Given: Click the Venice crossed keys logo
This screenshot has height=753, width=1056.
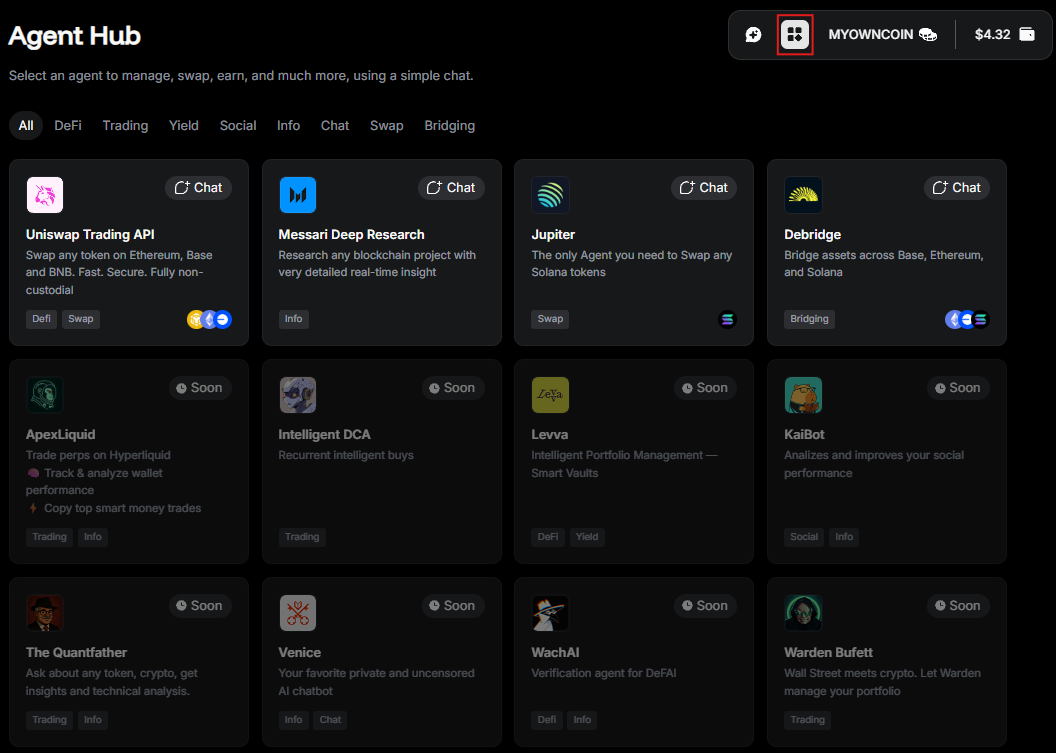Looking at the screenshot, I should click(x=298, y=612).
